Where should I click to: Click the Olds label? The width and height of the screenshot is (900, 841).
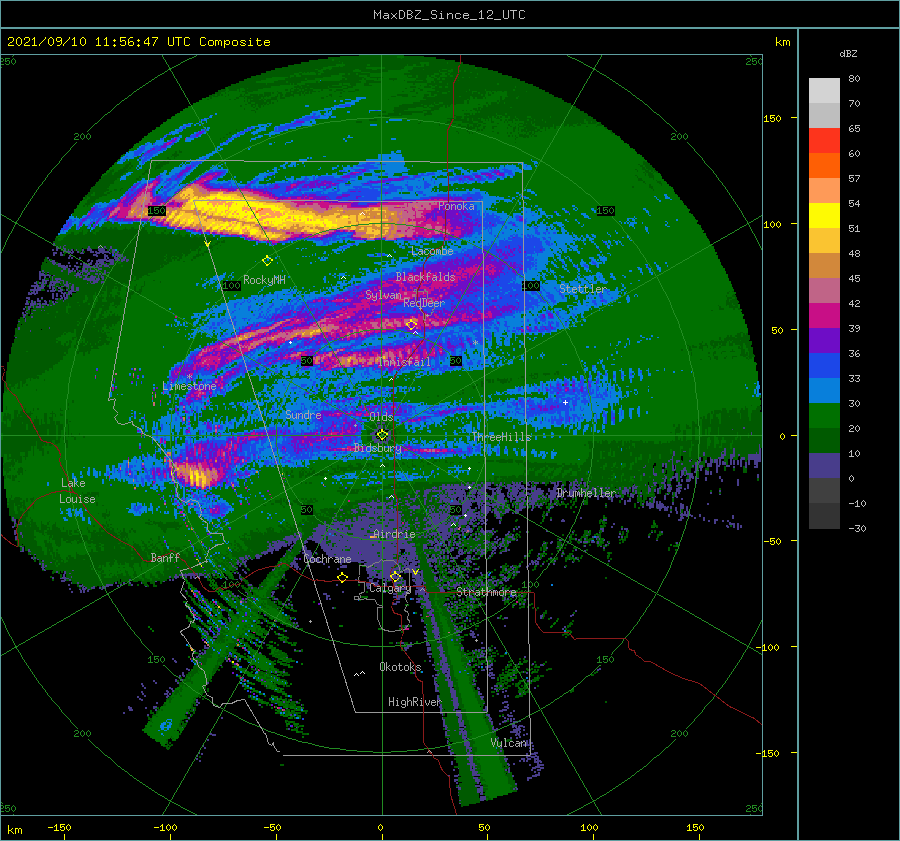coord(381,416)
